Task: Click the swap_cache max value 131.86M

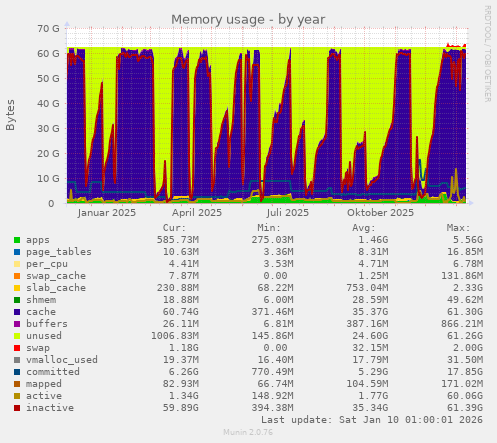Action: click(462, 276)
